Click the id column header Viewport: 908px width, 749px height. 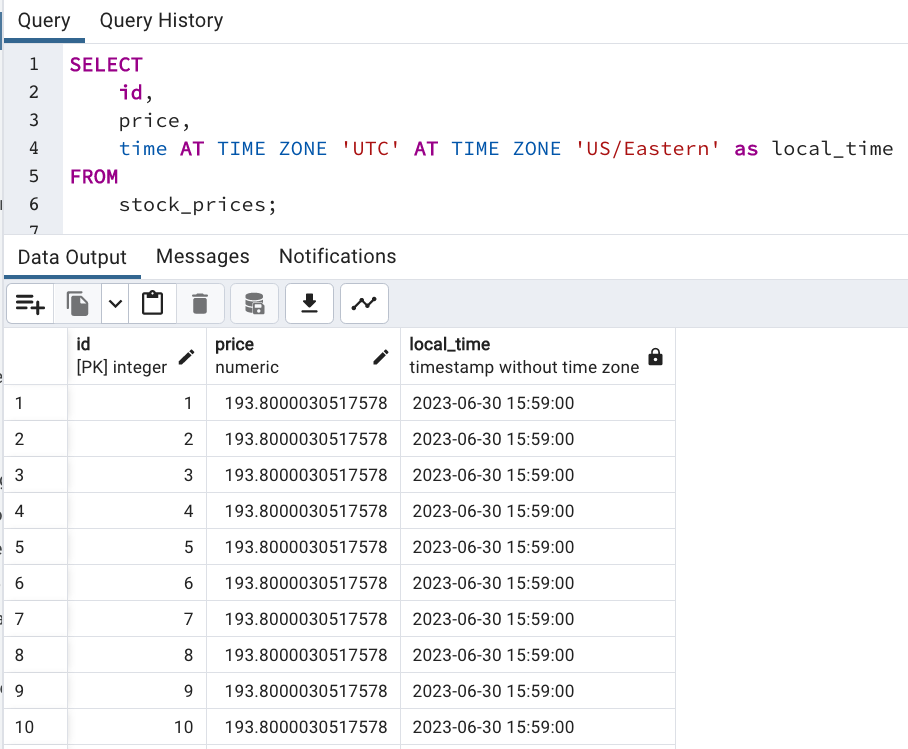click(x=137, y=356)
